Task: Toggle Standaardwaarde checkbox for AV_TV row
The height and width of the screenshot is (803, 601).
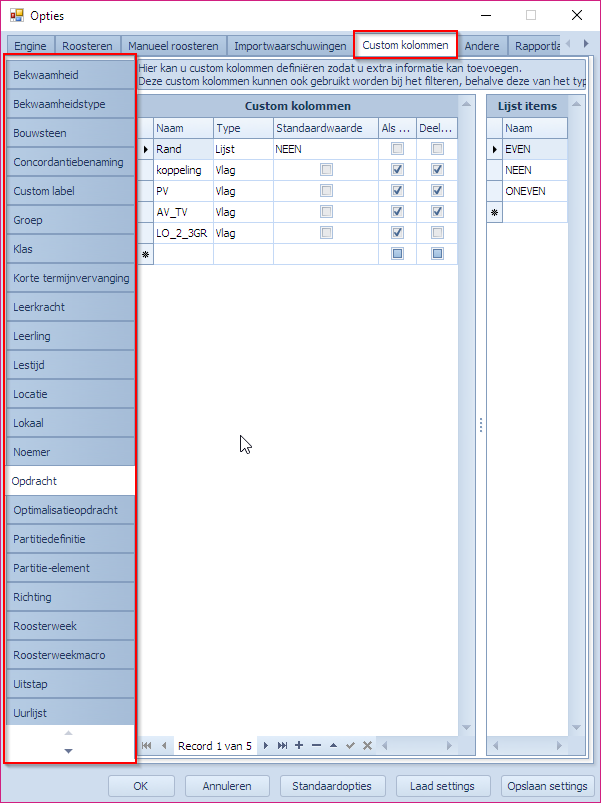Action: tap(326, 212)
